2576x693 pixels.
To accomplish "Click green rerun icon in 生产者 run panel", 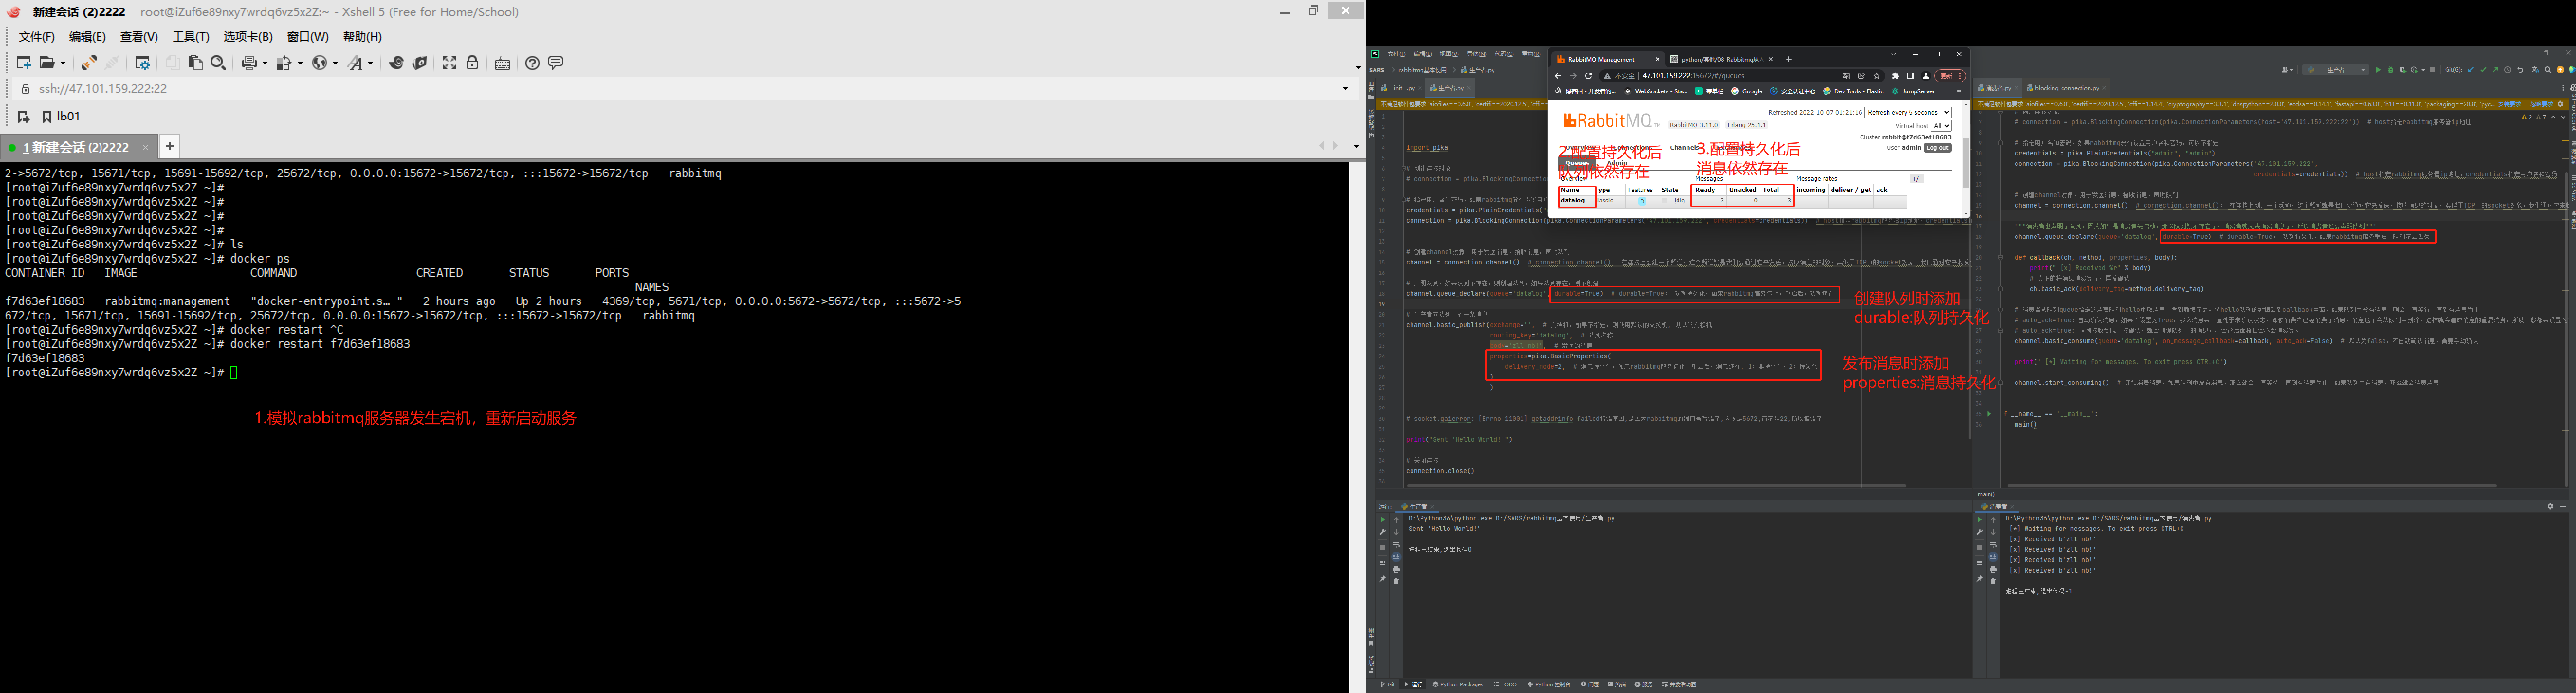I will 1383,520.
